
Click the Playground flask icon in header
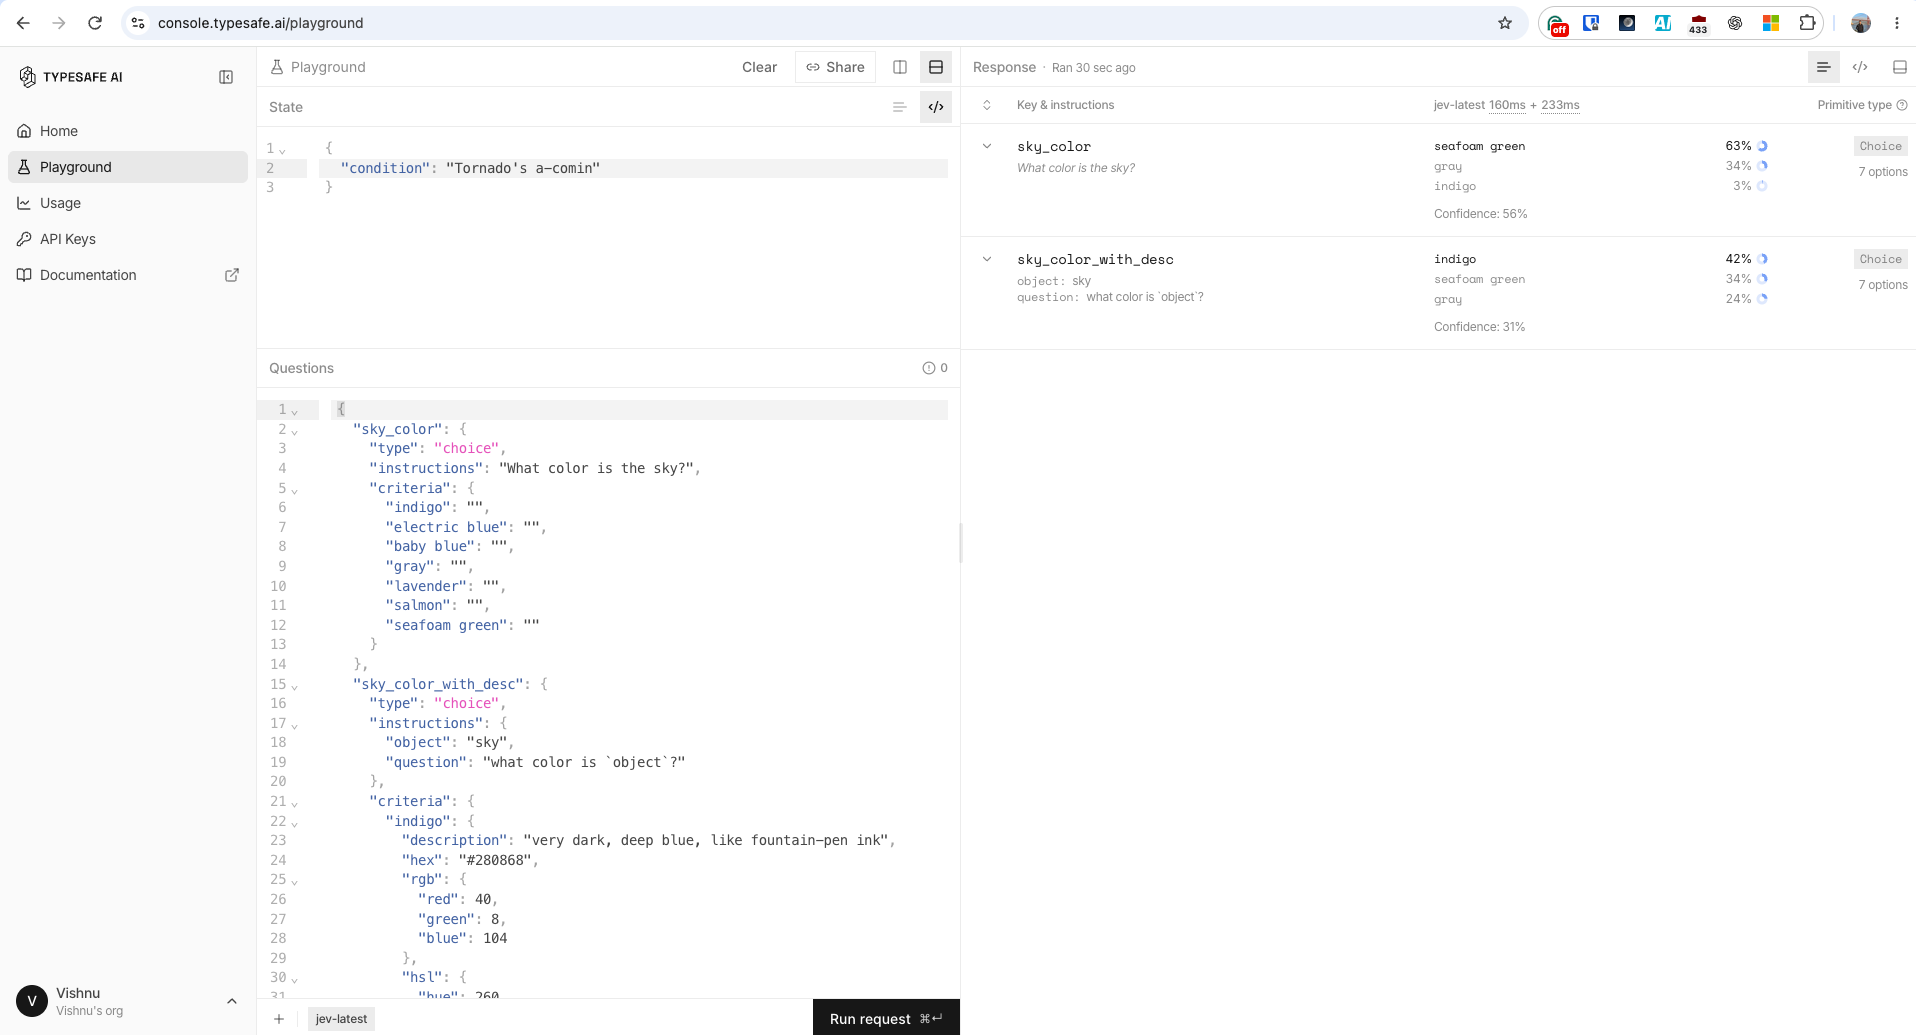(277, 67)
